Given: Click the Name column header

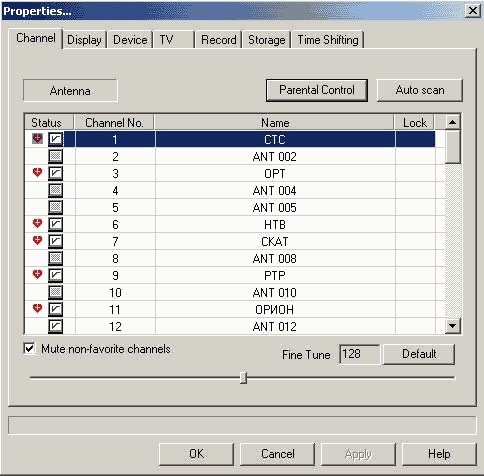Looking at the screenshot, I should coord(274,122).
